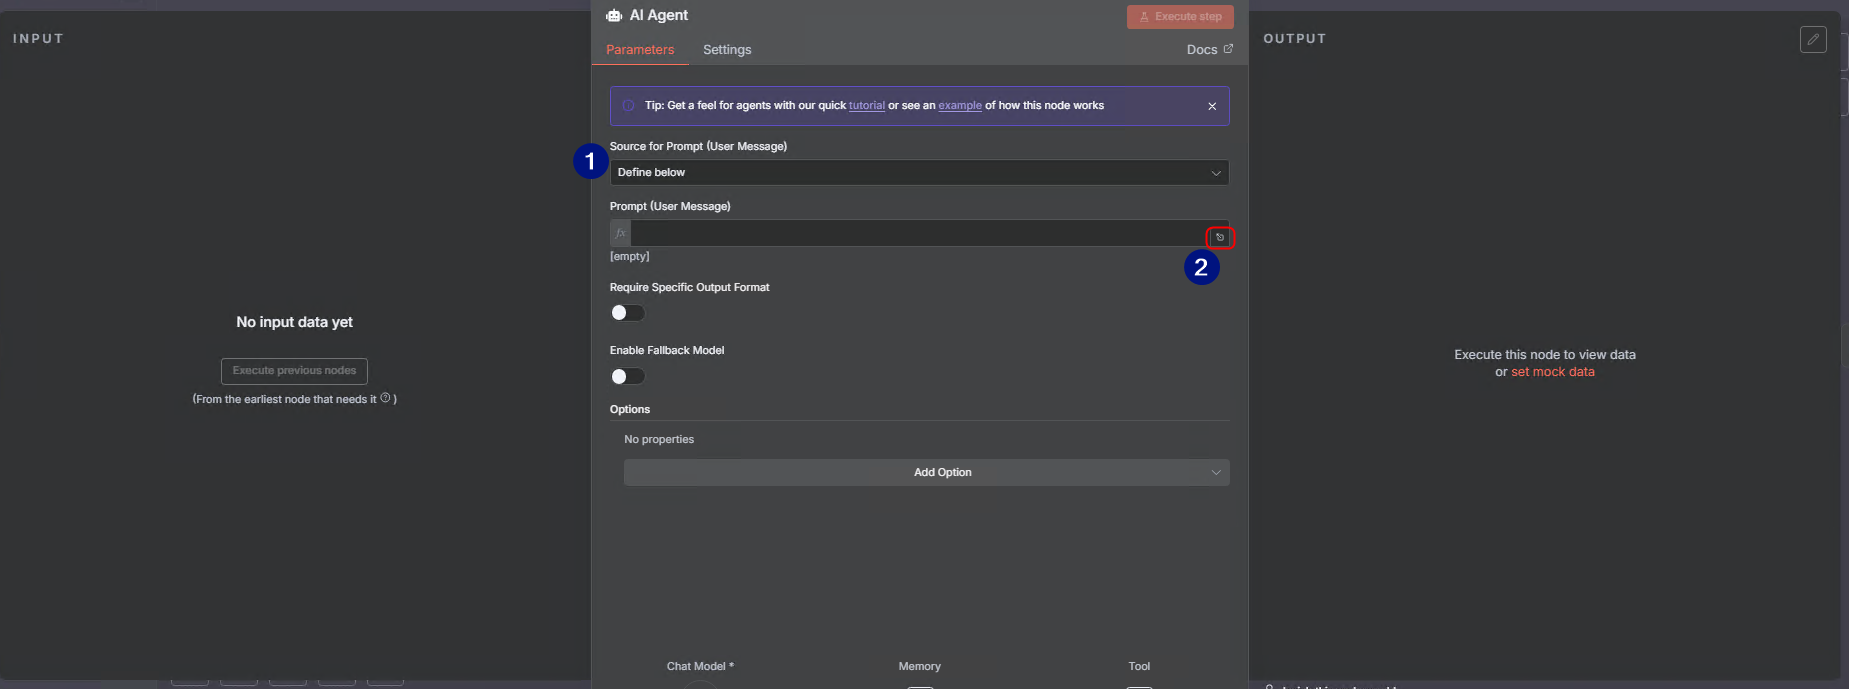Focus the Prompt (User Message) input field
Screen dimensions: 1849x689
pos(915,233)
